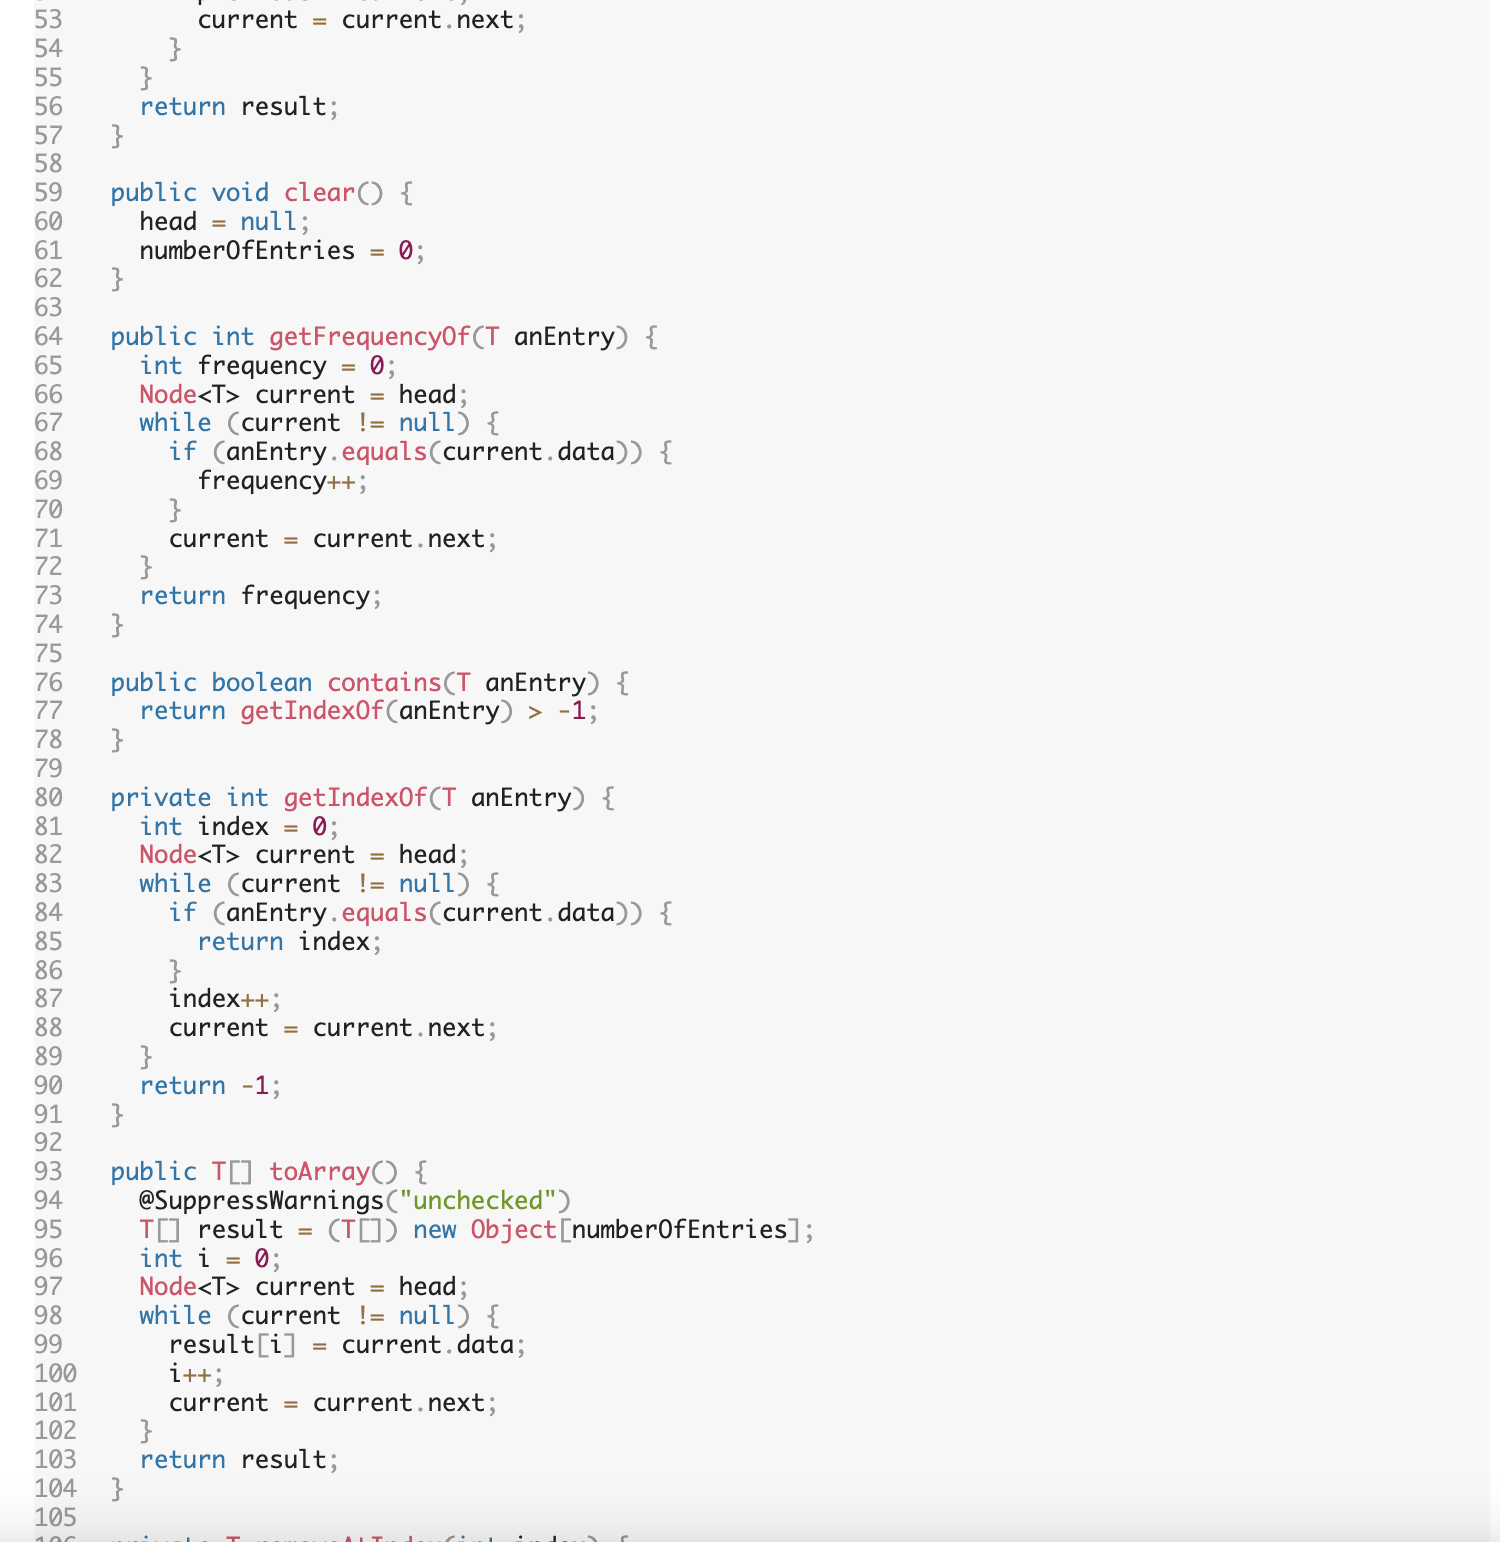
Task: Click 'while' keyword on line 83
Action: click(175, 884)
